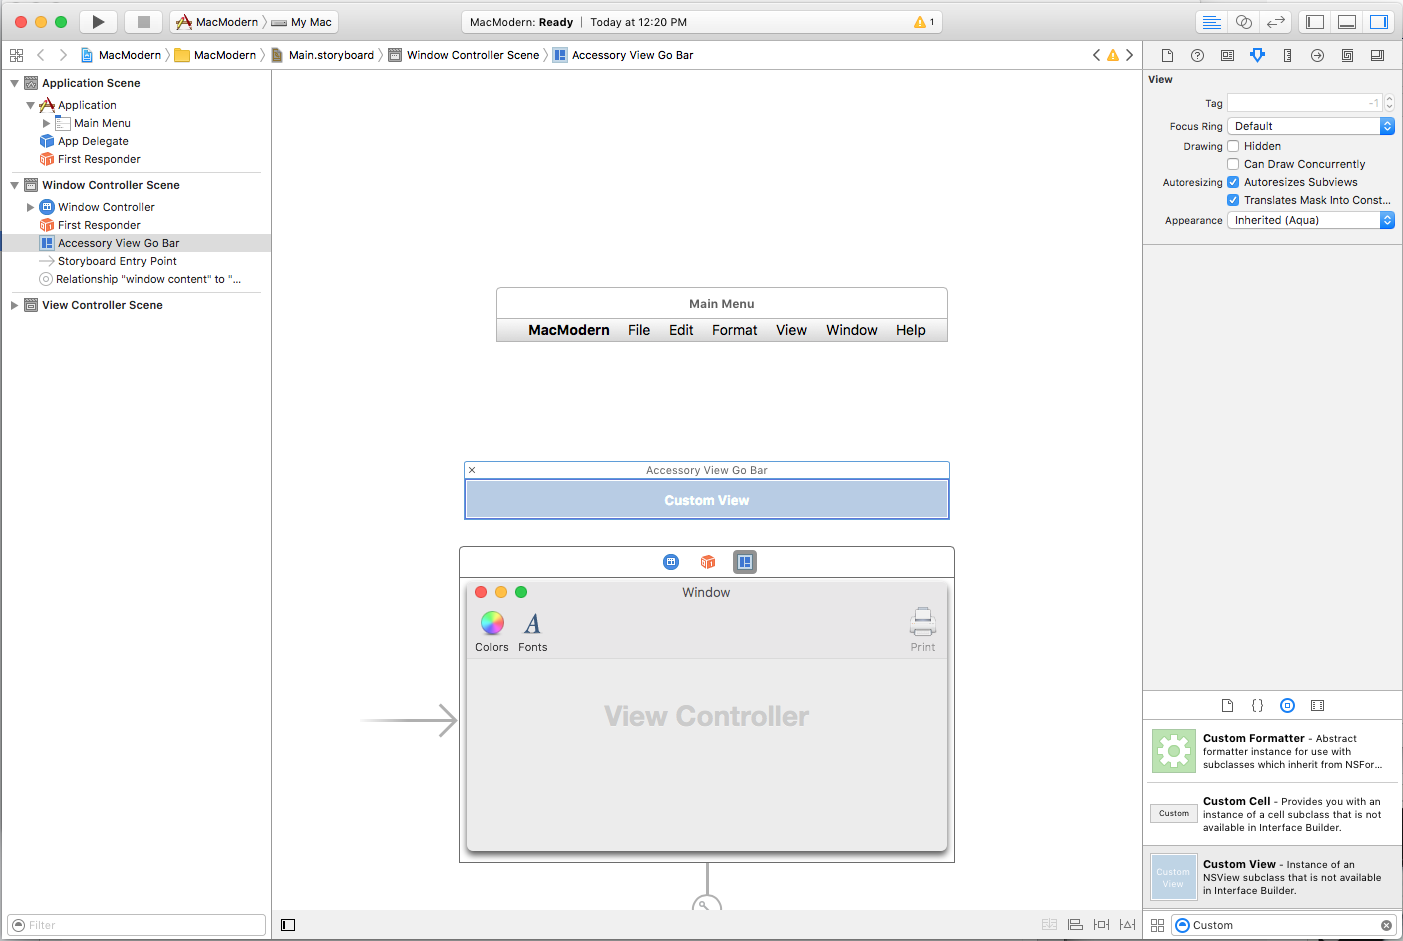Click Format in the designed Main Menu

[734, 330]
